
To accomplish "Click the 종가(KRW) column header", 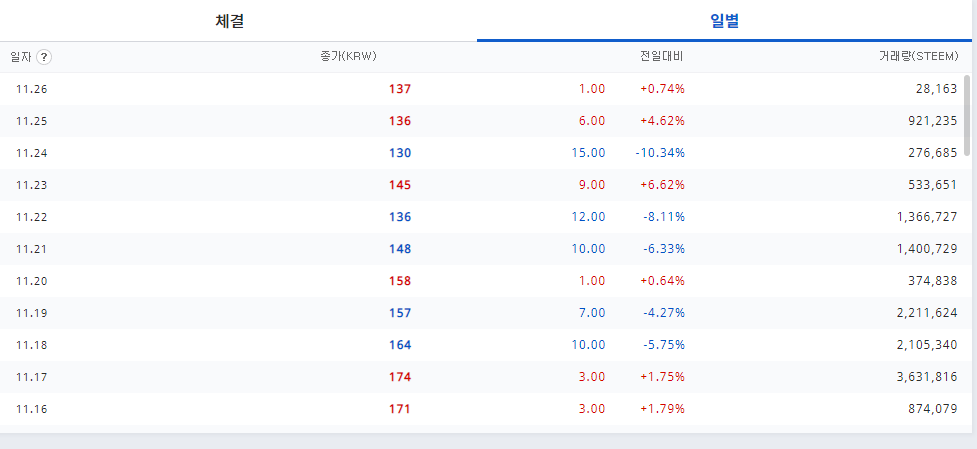I will tap(348, 57).
